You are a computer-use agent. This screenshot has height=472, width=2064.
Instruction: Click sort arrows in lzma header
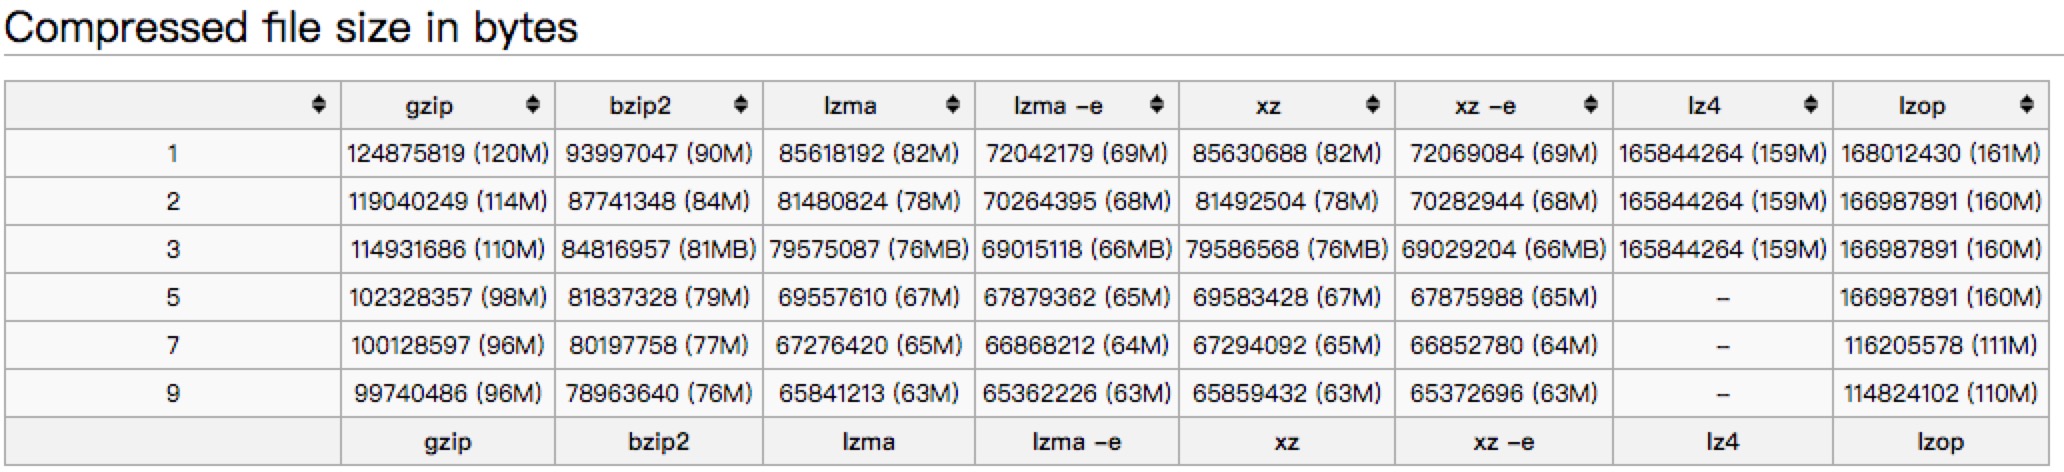tap(953, 105)
